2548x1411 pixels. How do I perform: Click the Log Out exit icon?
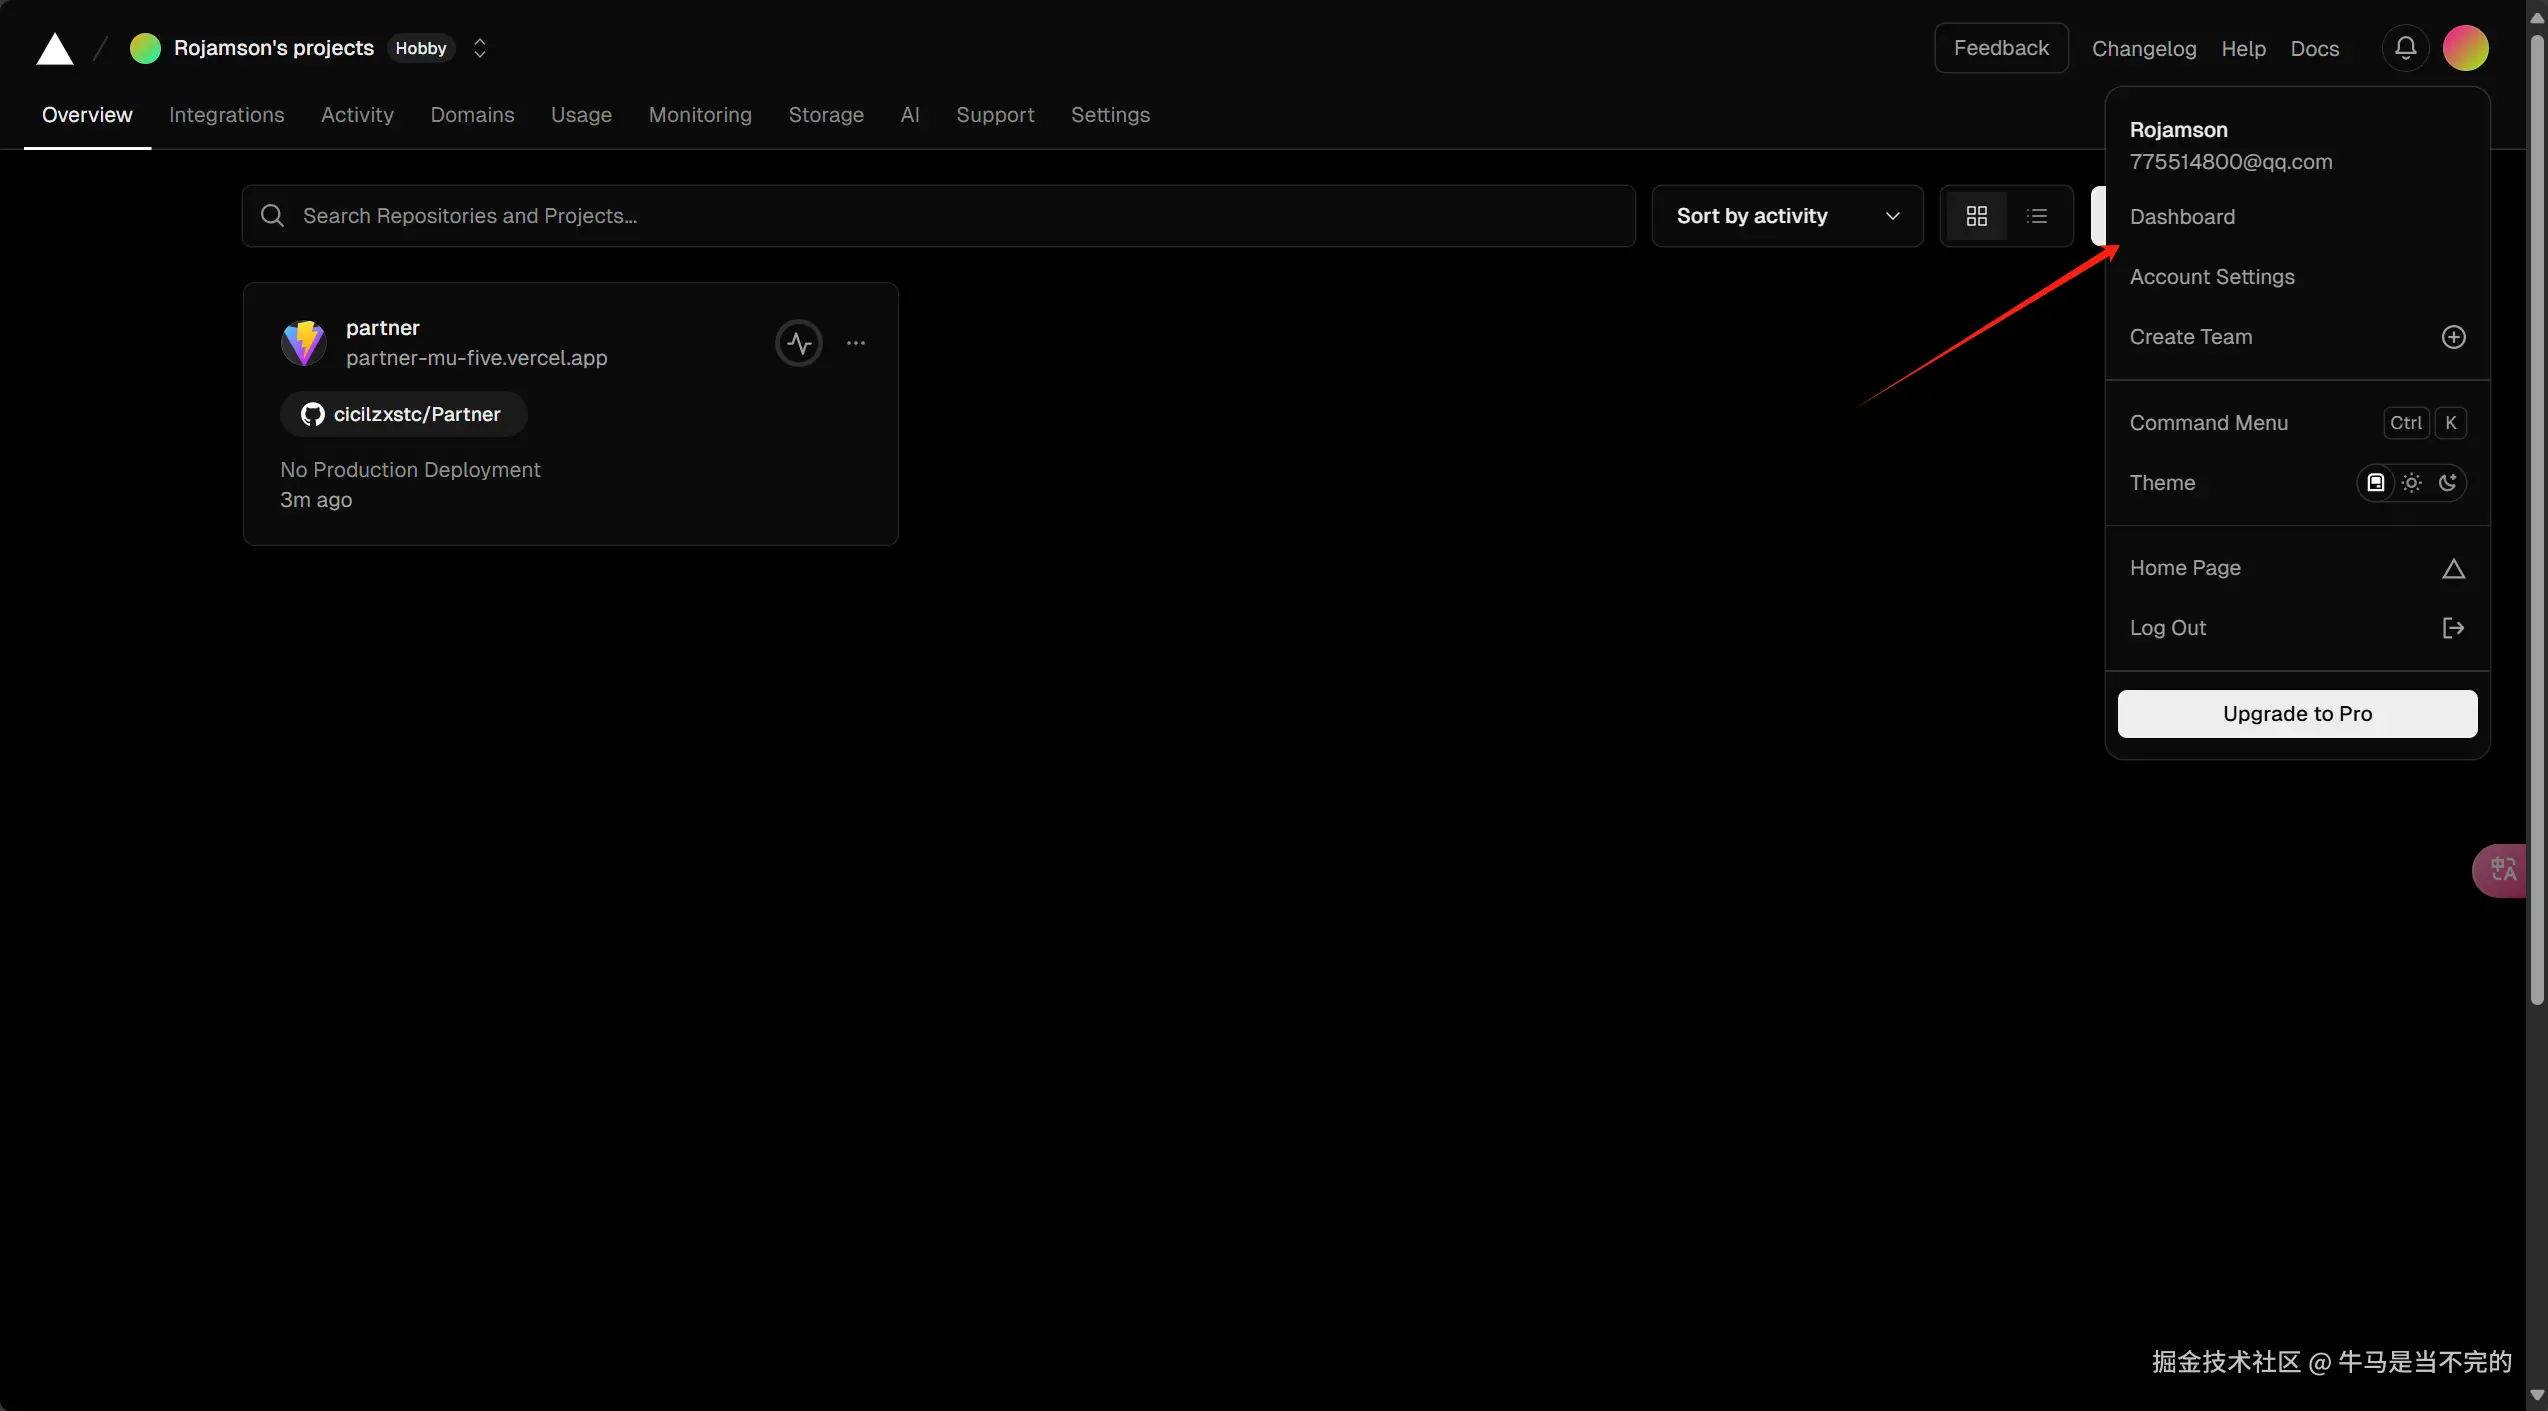pyautogui.click(x=2453, y=628)
